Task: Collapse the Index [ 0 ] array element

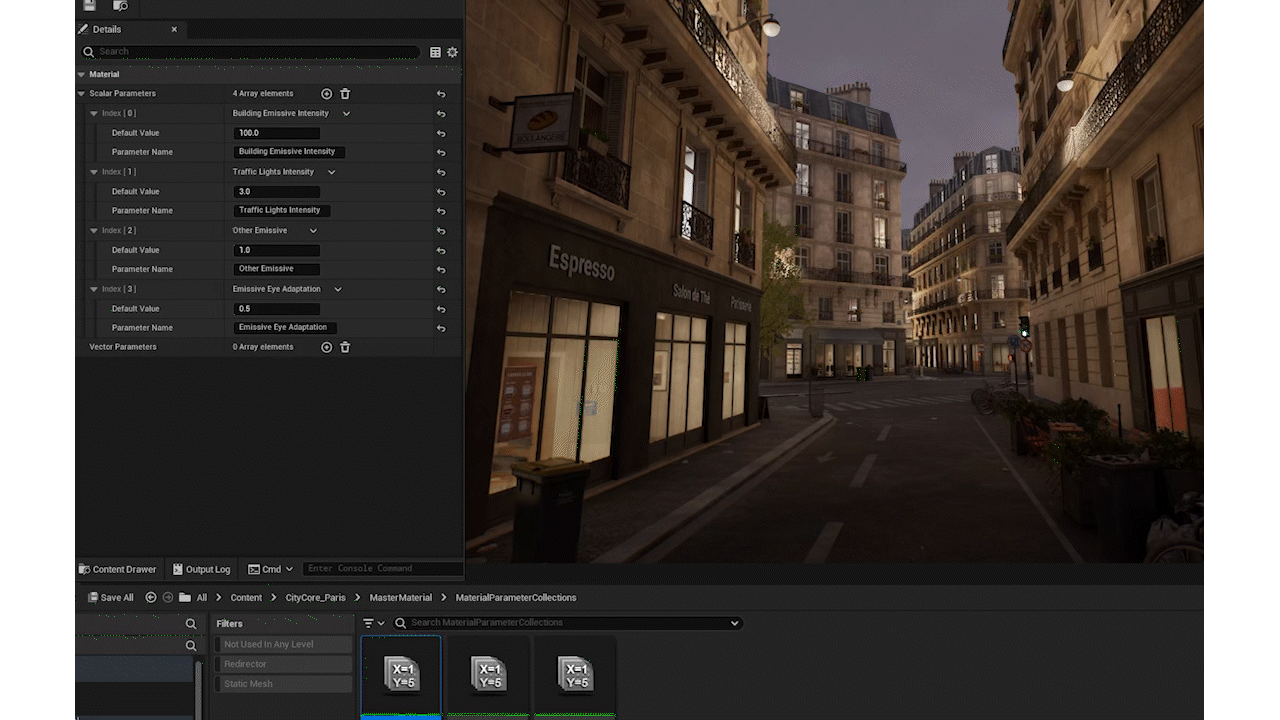Action: [x=94, y=114]
